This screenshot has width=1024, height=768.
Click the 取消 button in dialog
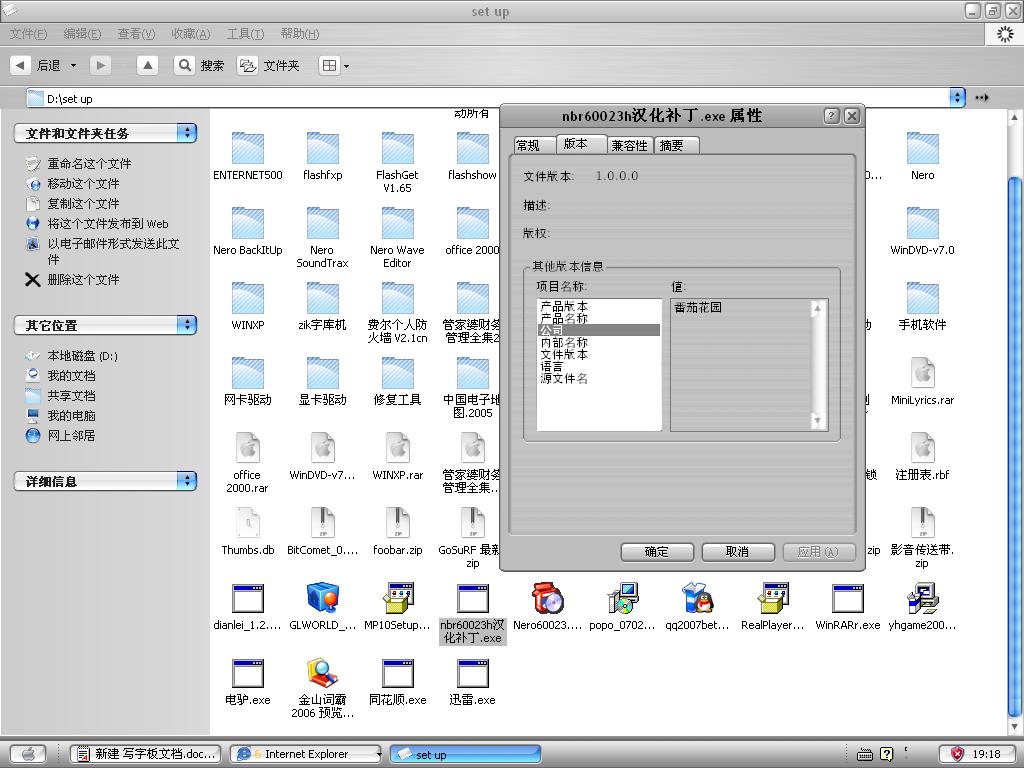coord(738,552)
